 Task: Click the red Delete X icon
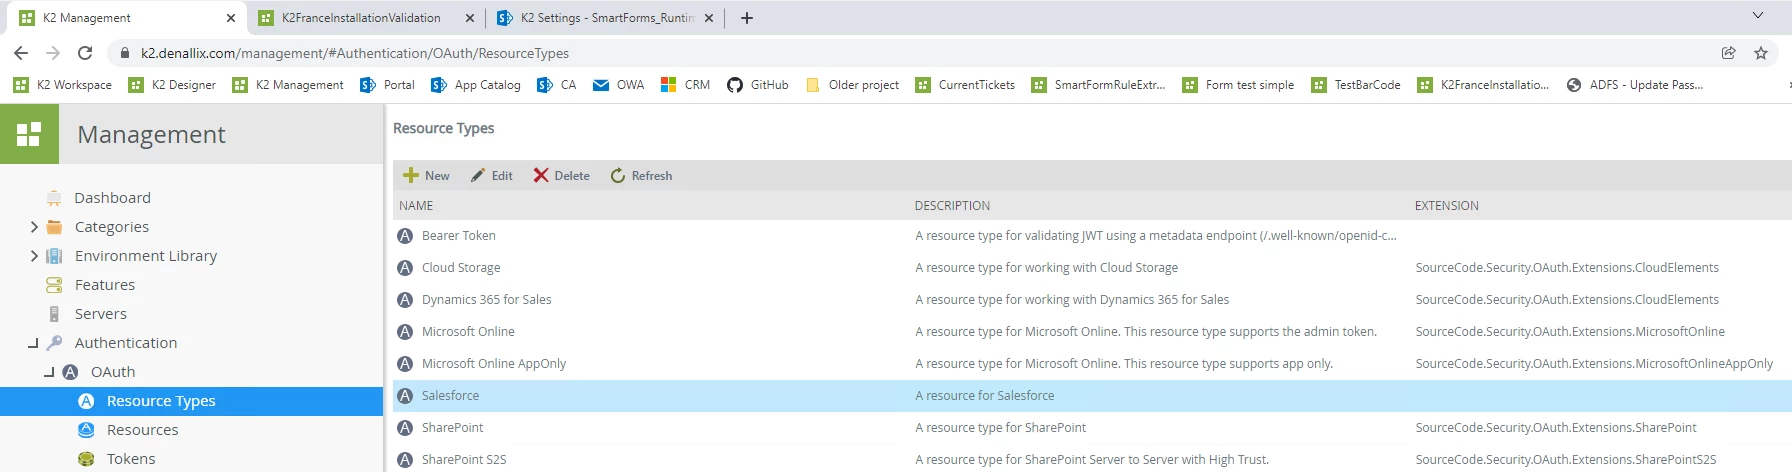coord(541,175)
